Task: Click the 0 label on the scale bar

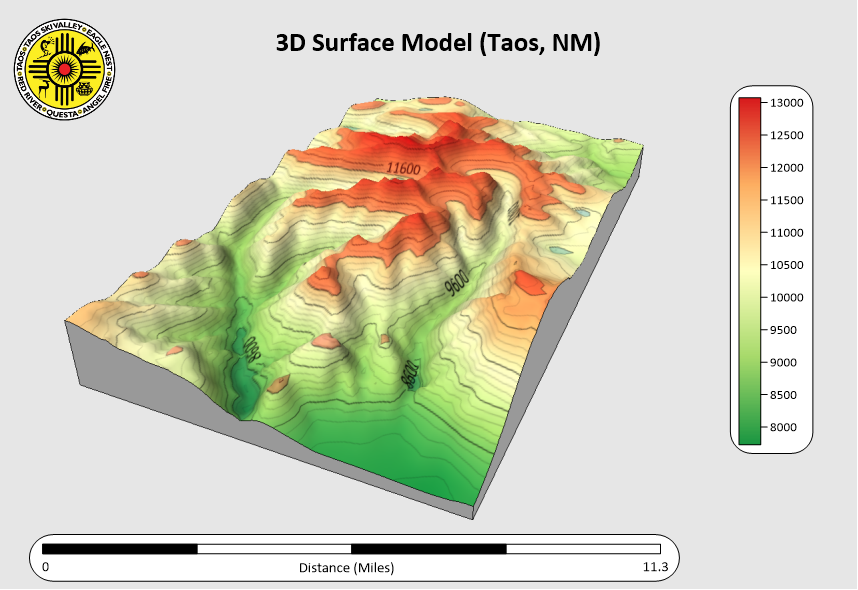Action: click(x=45, y=568)
